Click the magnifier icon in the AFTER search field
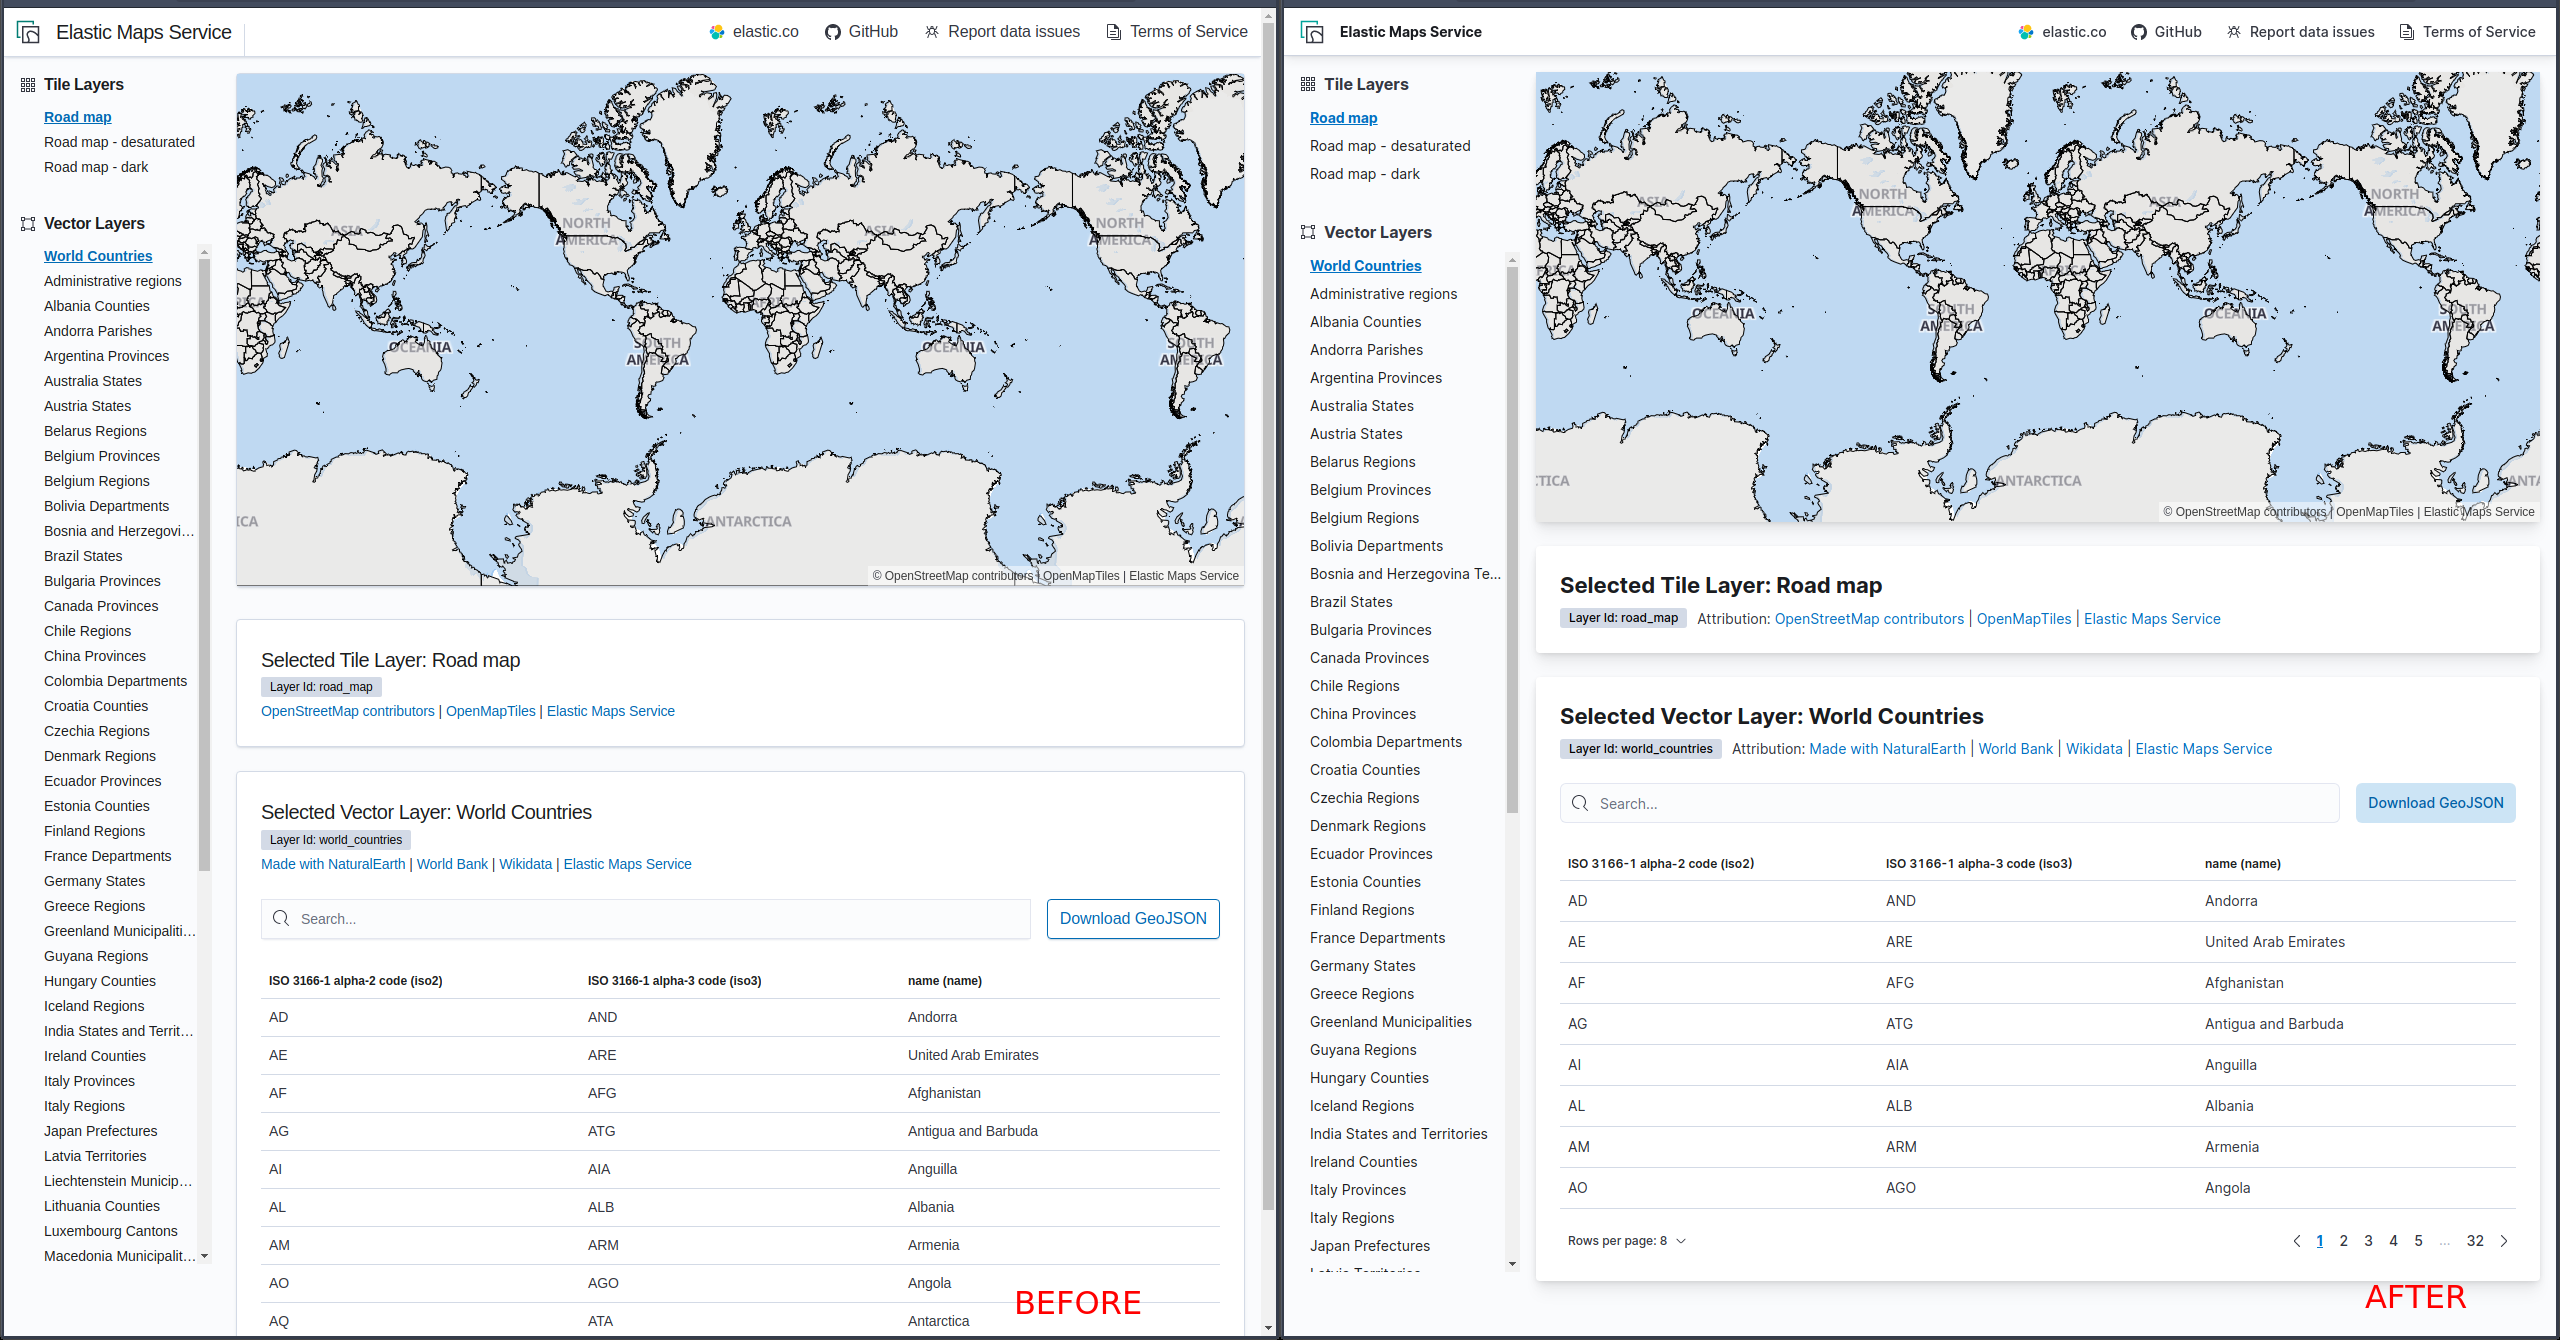The width and height of the screenshot is (2560, 1340). click(1580, 803)
